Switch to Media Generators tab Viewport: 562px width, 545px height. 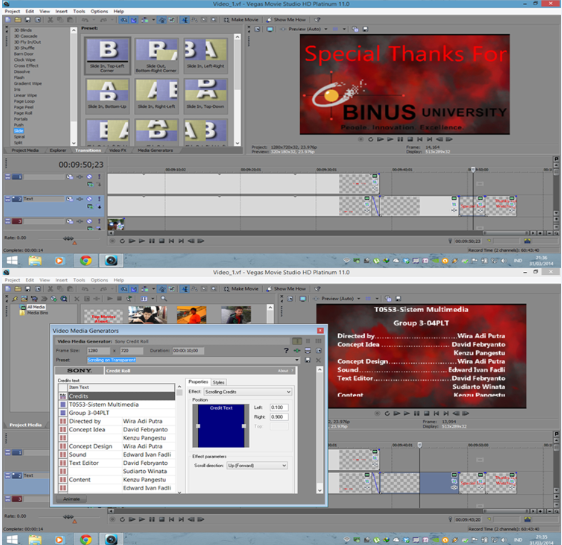[156, 150]
